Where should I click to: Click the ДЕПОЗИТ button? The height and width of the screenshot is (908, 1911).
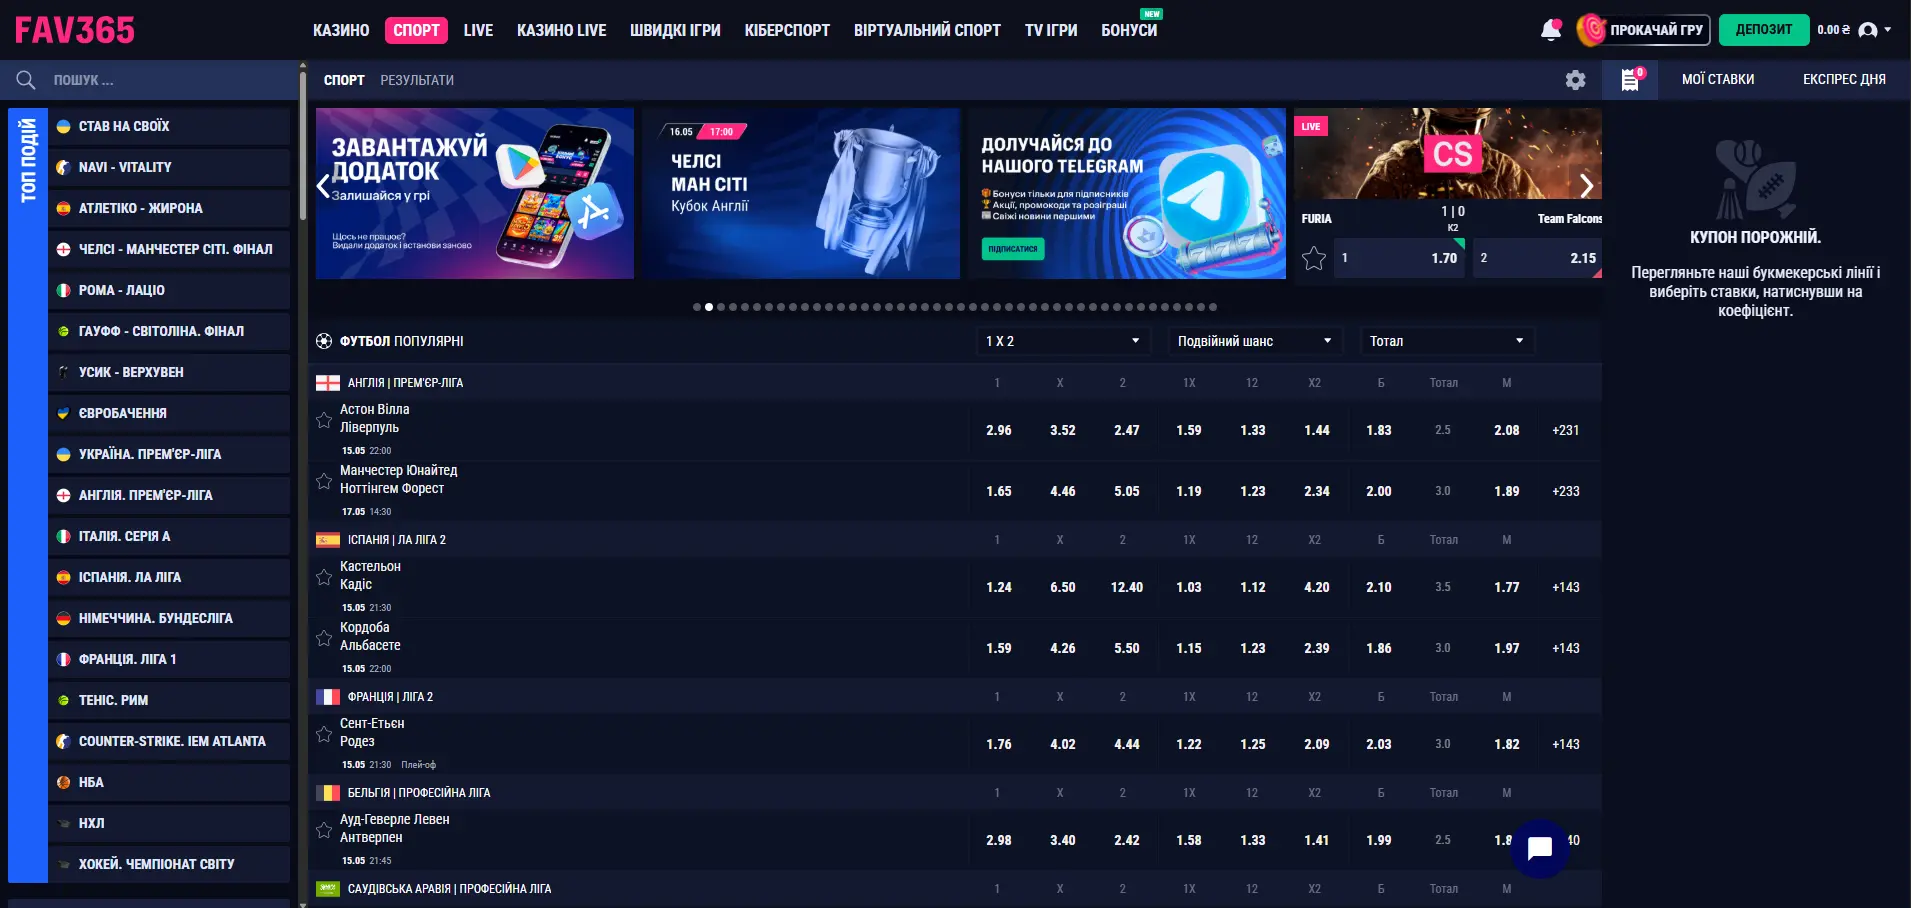click(1764, 30)
